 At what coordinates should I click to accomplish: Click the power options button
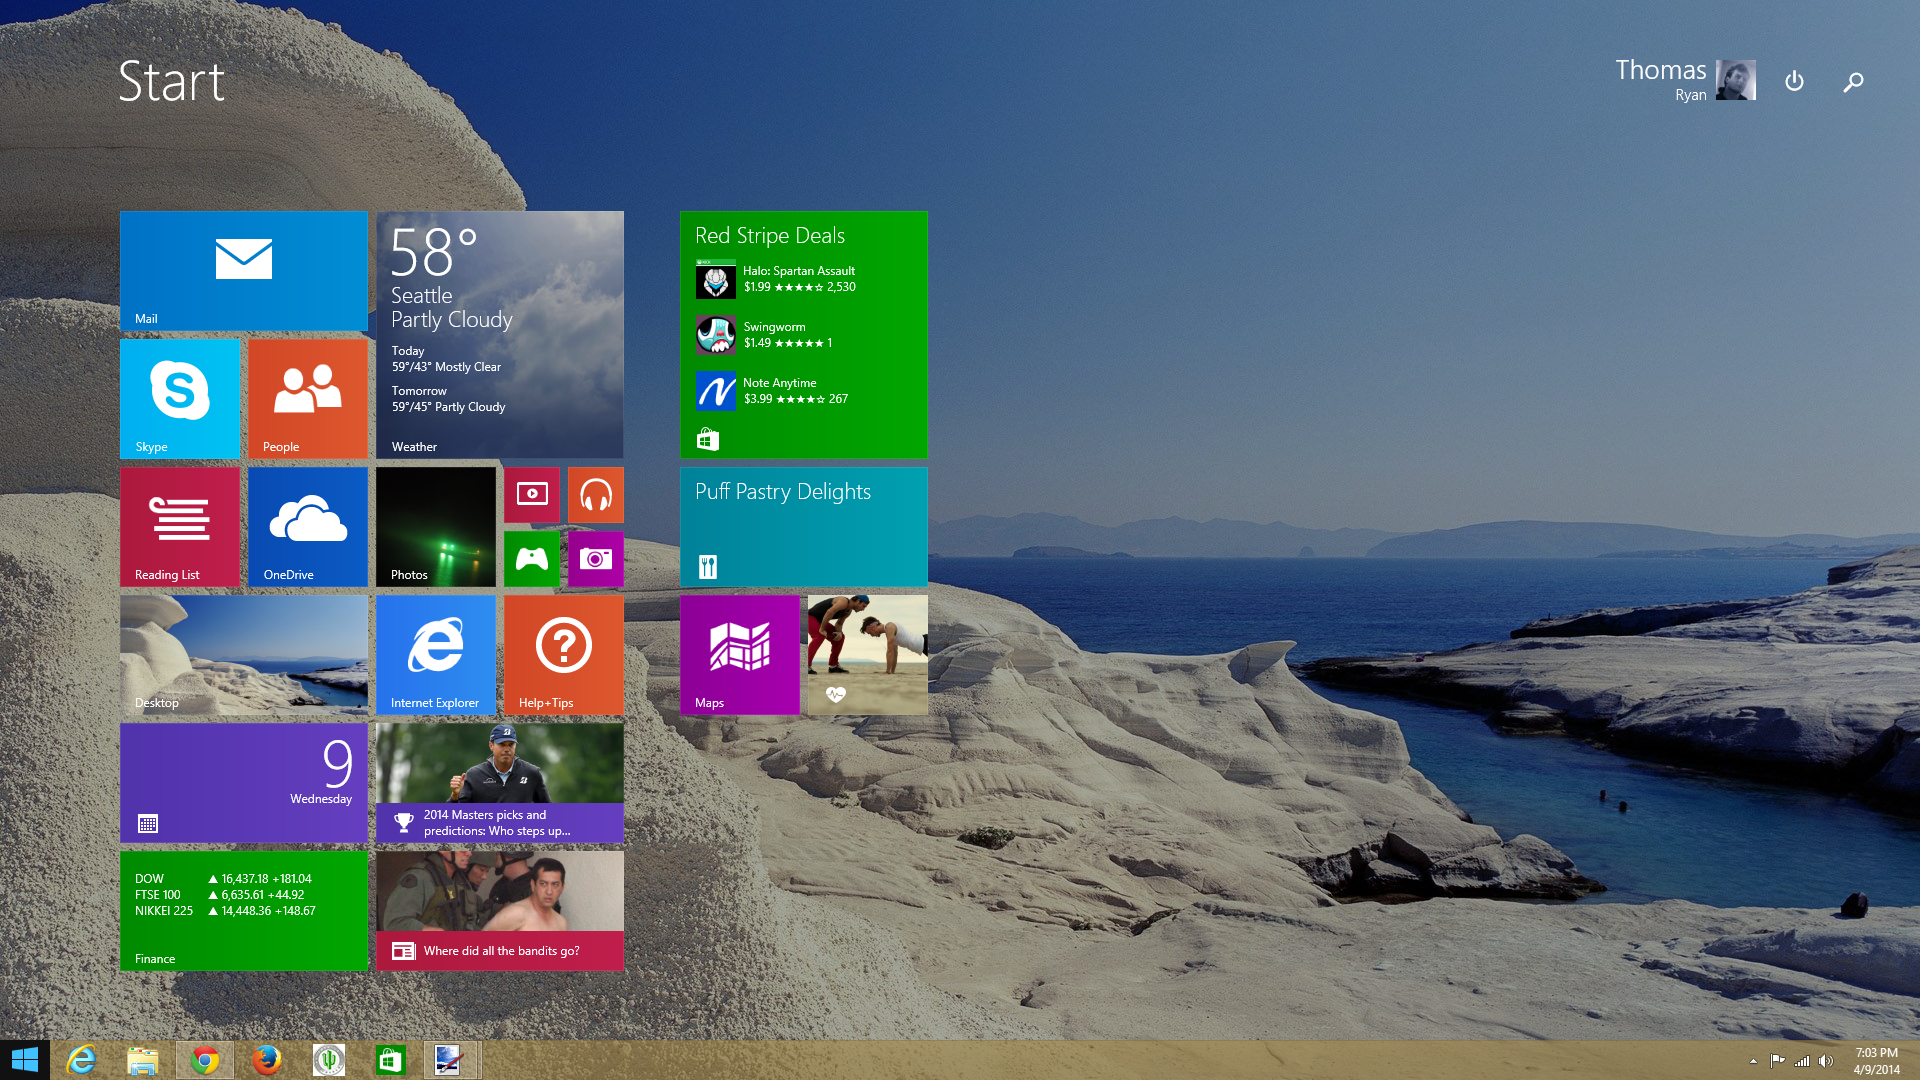[x=1794, y=81]
